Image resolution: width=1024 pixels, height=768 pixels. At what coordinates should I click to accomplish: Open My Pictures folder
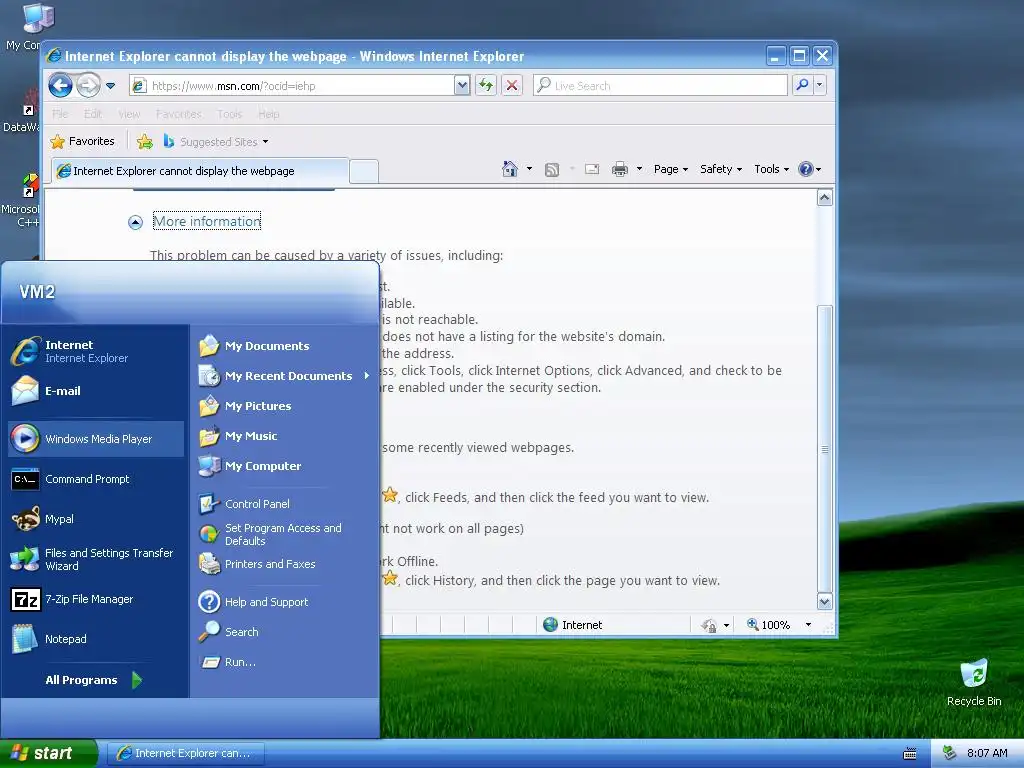284,406
